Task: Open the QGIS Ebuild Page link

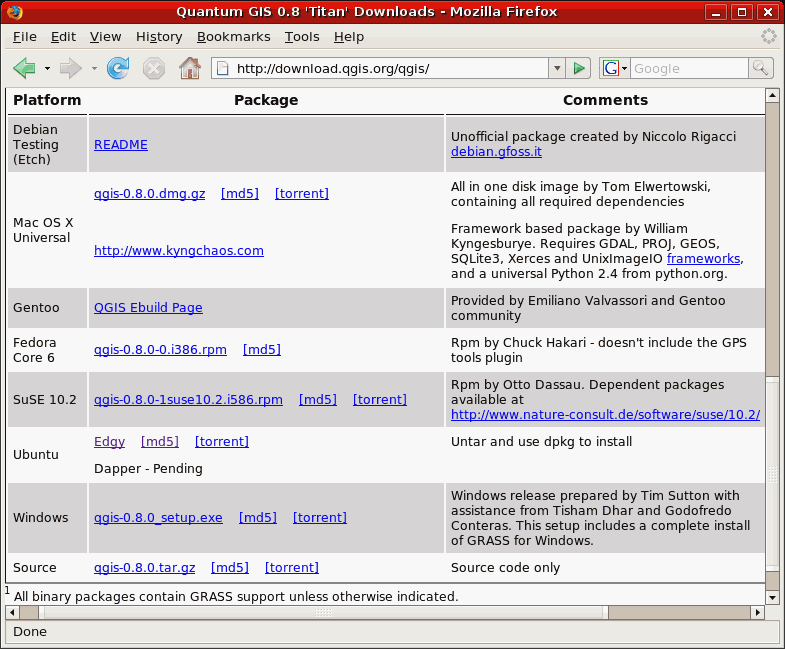Action: pos(148,308)
